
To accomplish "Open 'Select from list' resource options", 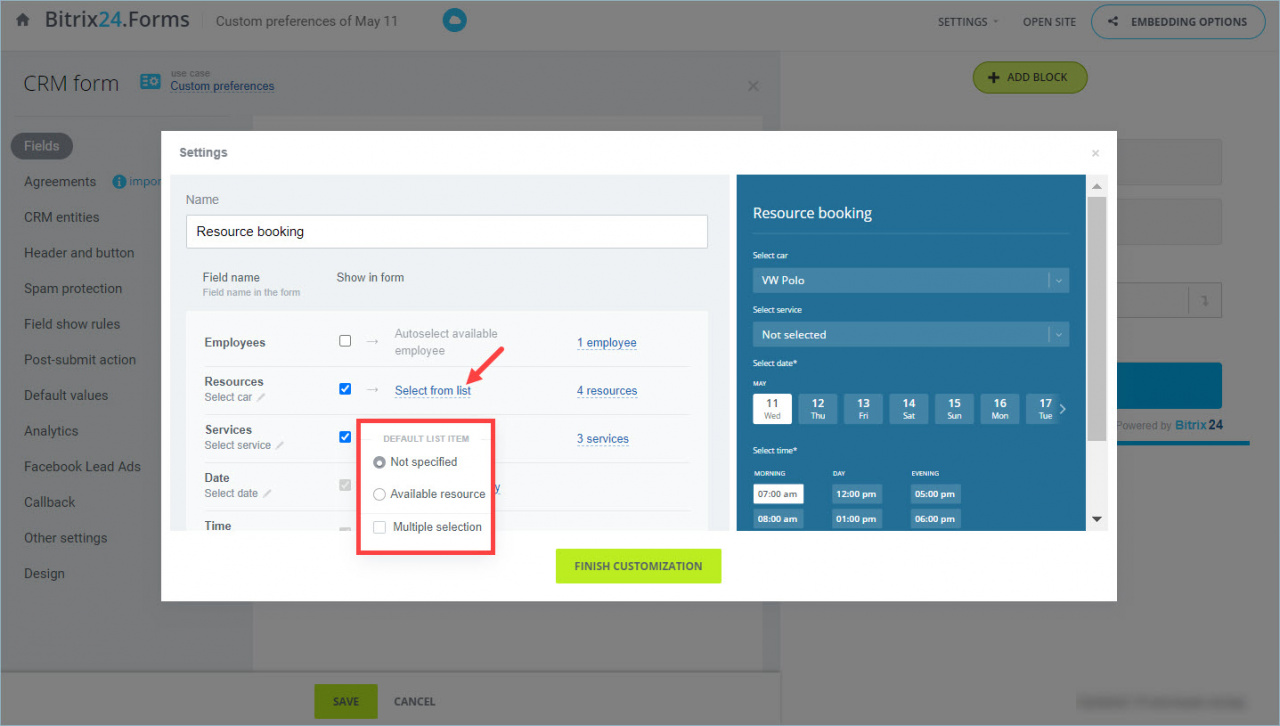I will tap(433, 391).
